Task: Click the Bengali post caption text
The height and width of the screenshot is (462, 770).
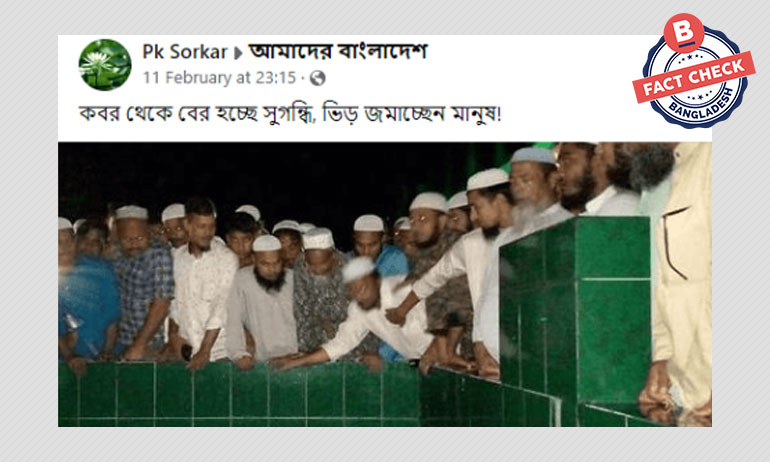Action: pyautogui.click(x=290, y=114)
